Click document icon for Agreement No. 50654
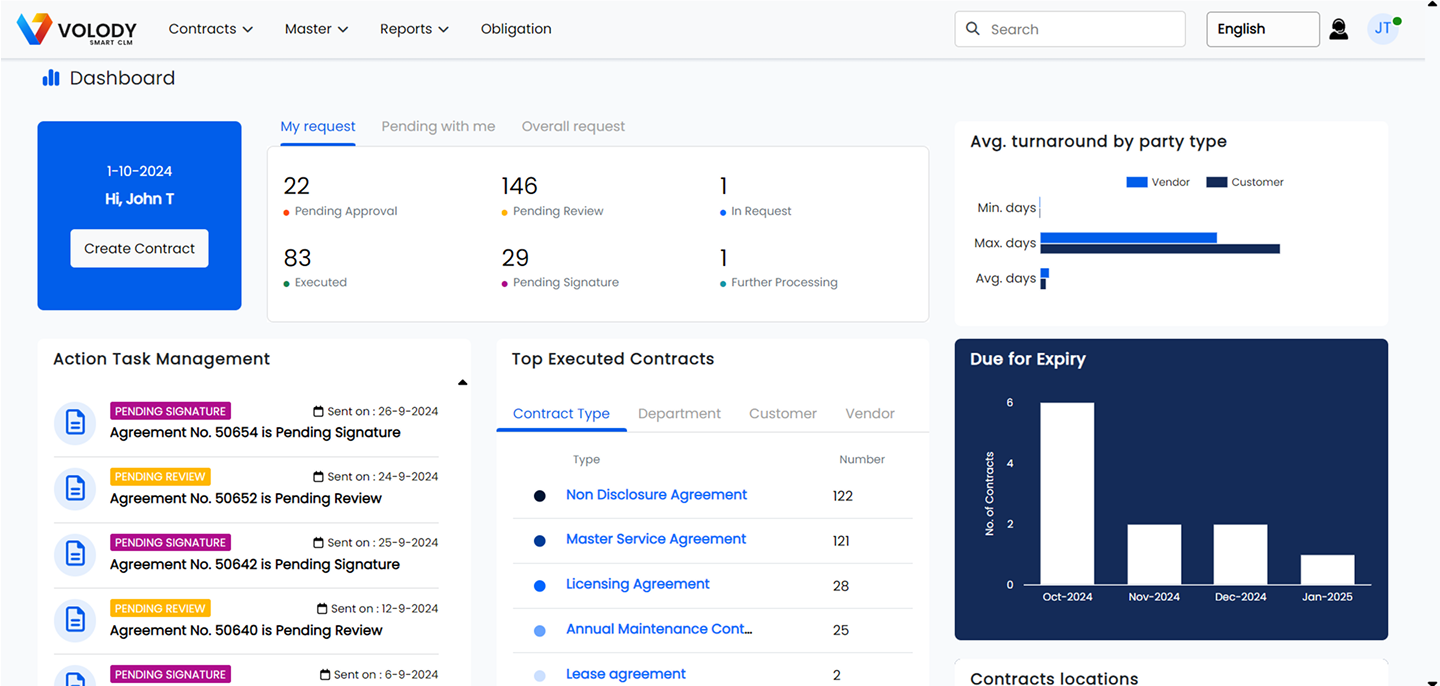This screenshot has height=686, width=1440. pyautogui.click(x=75, y=423)
